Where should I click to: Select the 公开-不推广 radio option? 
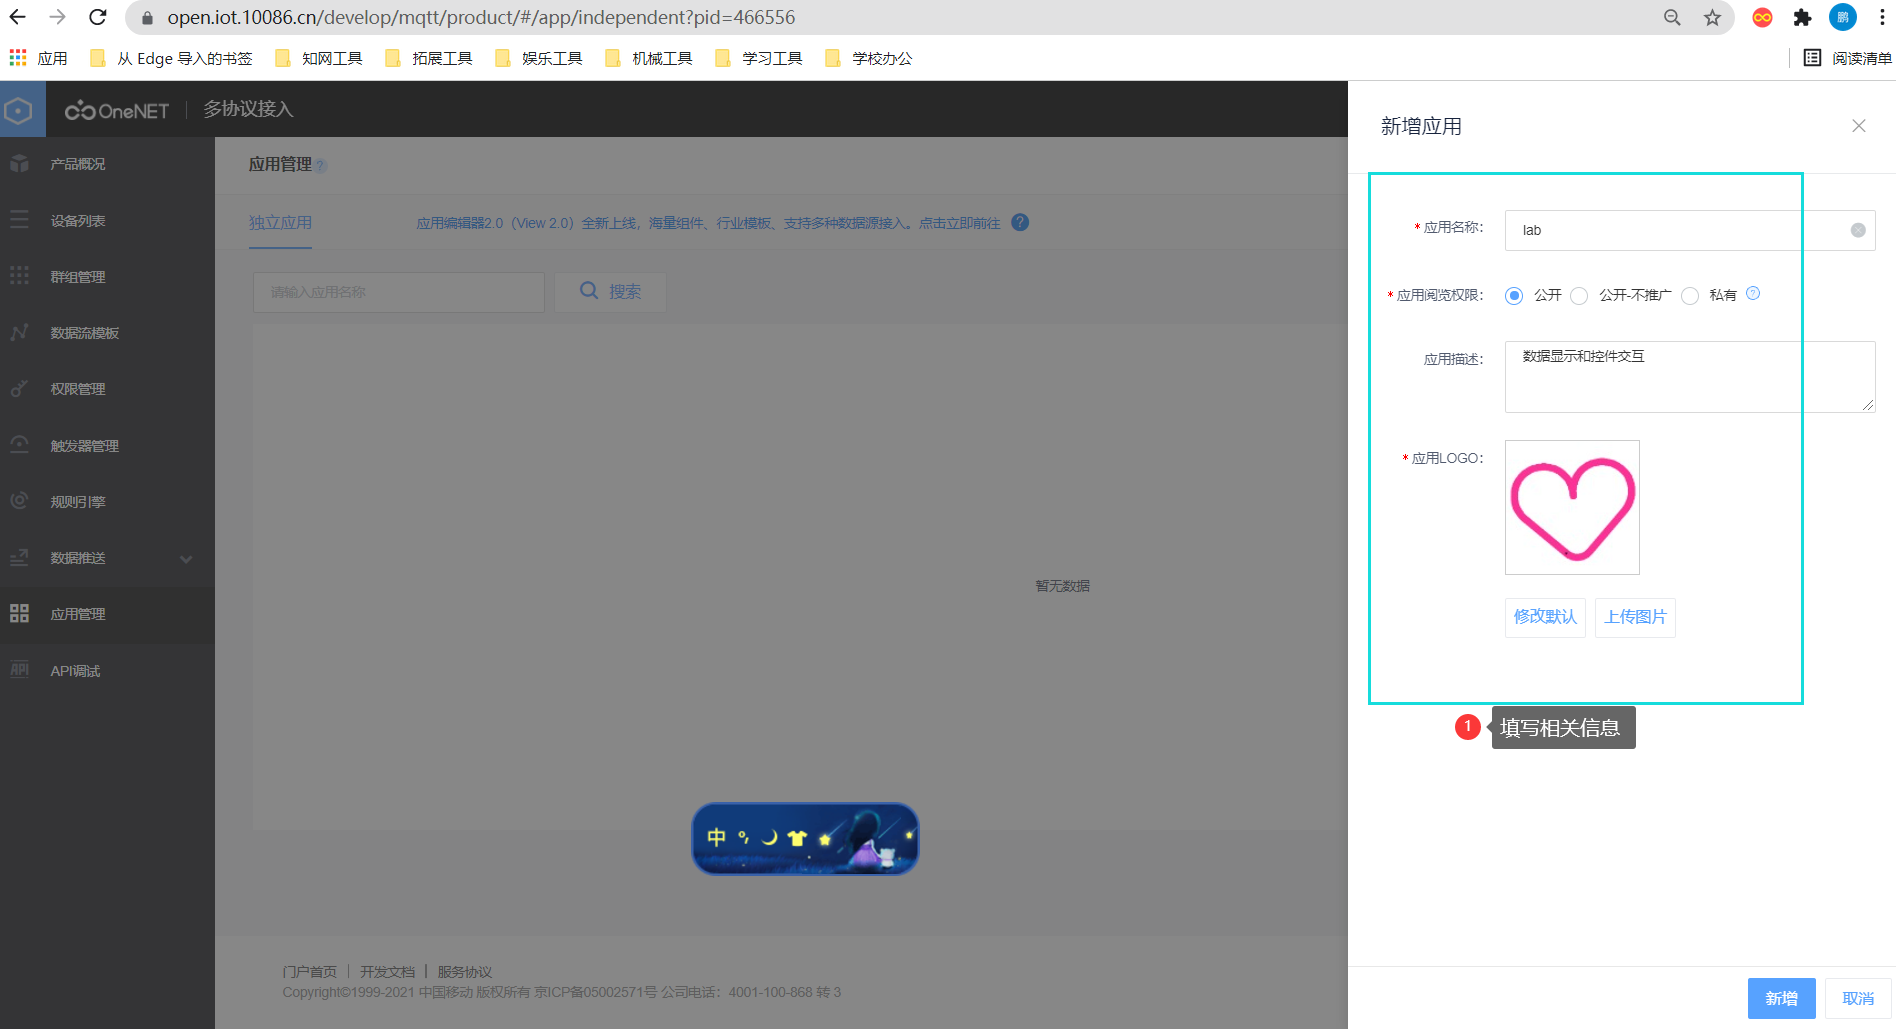[x=1579, y=295]
